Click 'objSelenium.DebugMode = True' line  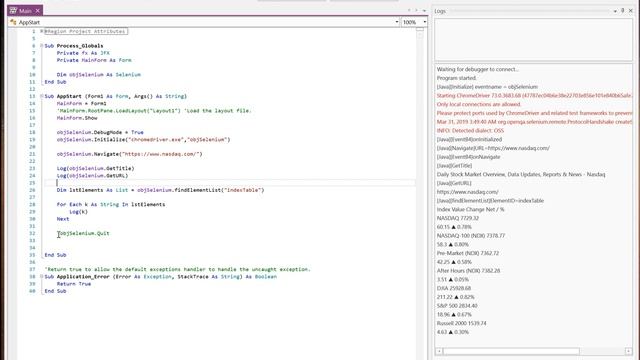pyautogui.click(x=100, y=132)
